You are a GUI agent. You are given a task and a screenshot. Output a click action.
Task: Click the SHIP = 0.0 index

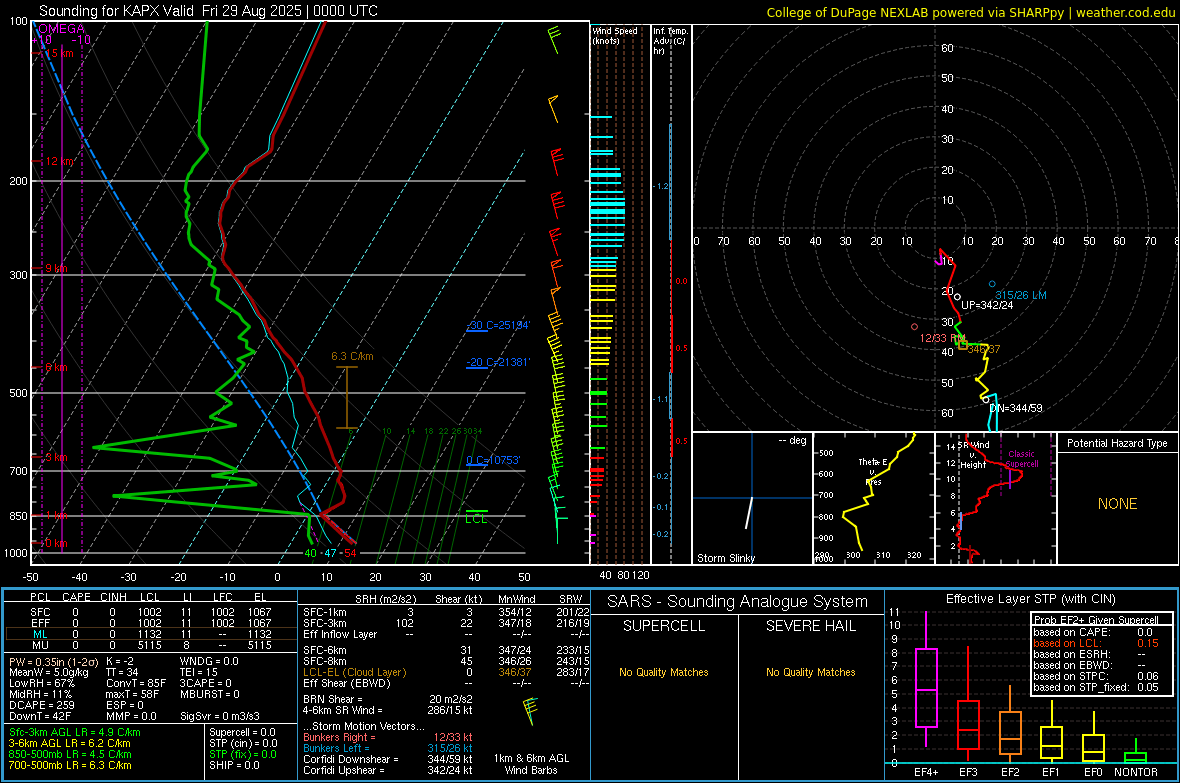click(x=234, y=765)
